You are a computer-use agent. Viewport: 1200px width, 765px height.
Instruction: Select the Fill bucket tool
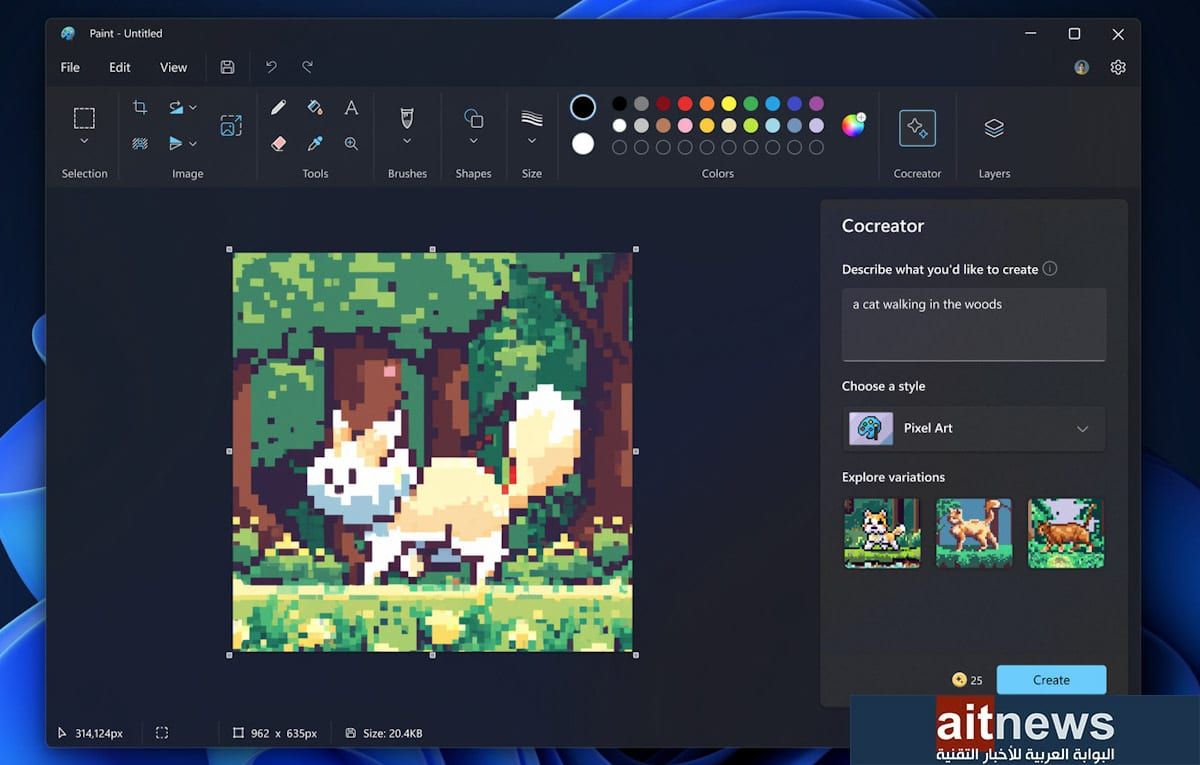point(315,107)
